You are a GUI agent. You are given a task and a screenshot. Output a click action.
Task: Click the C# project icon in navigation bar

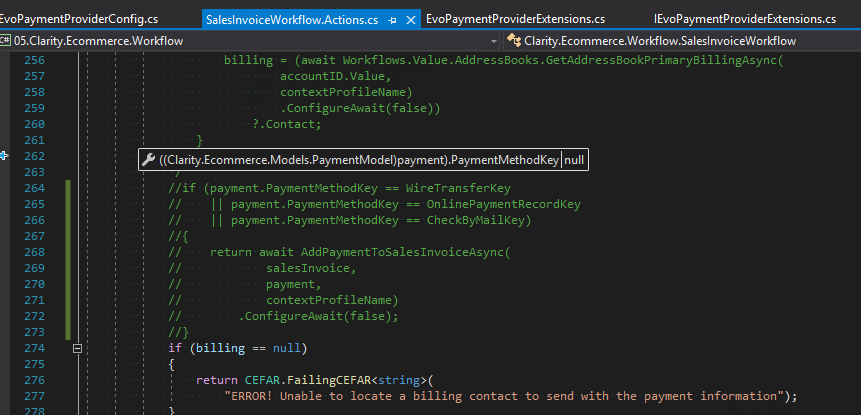(5, 41)
